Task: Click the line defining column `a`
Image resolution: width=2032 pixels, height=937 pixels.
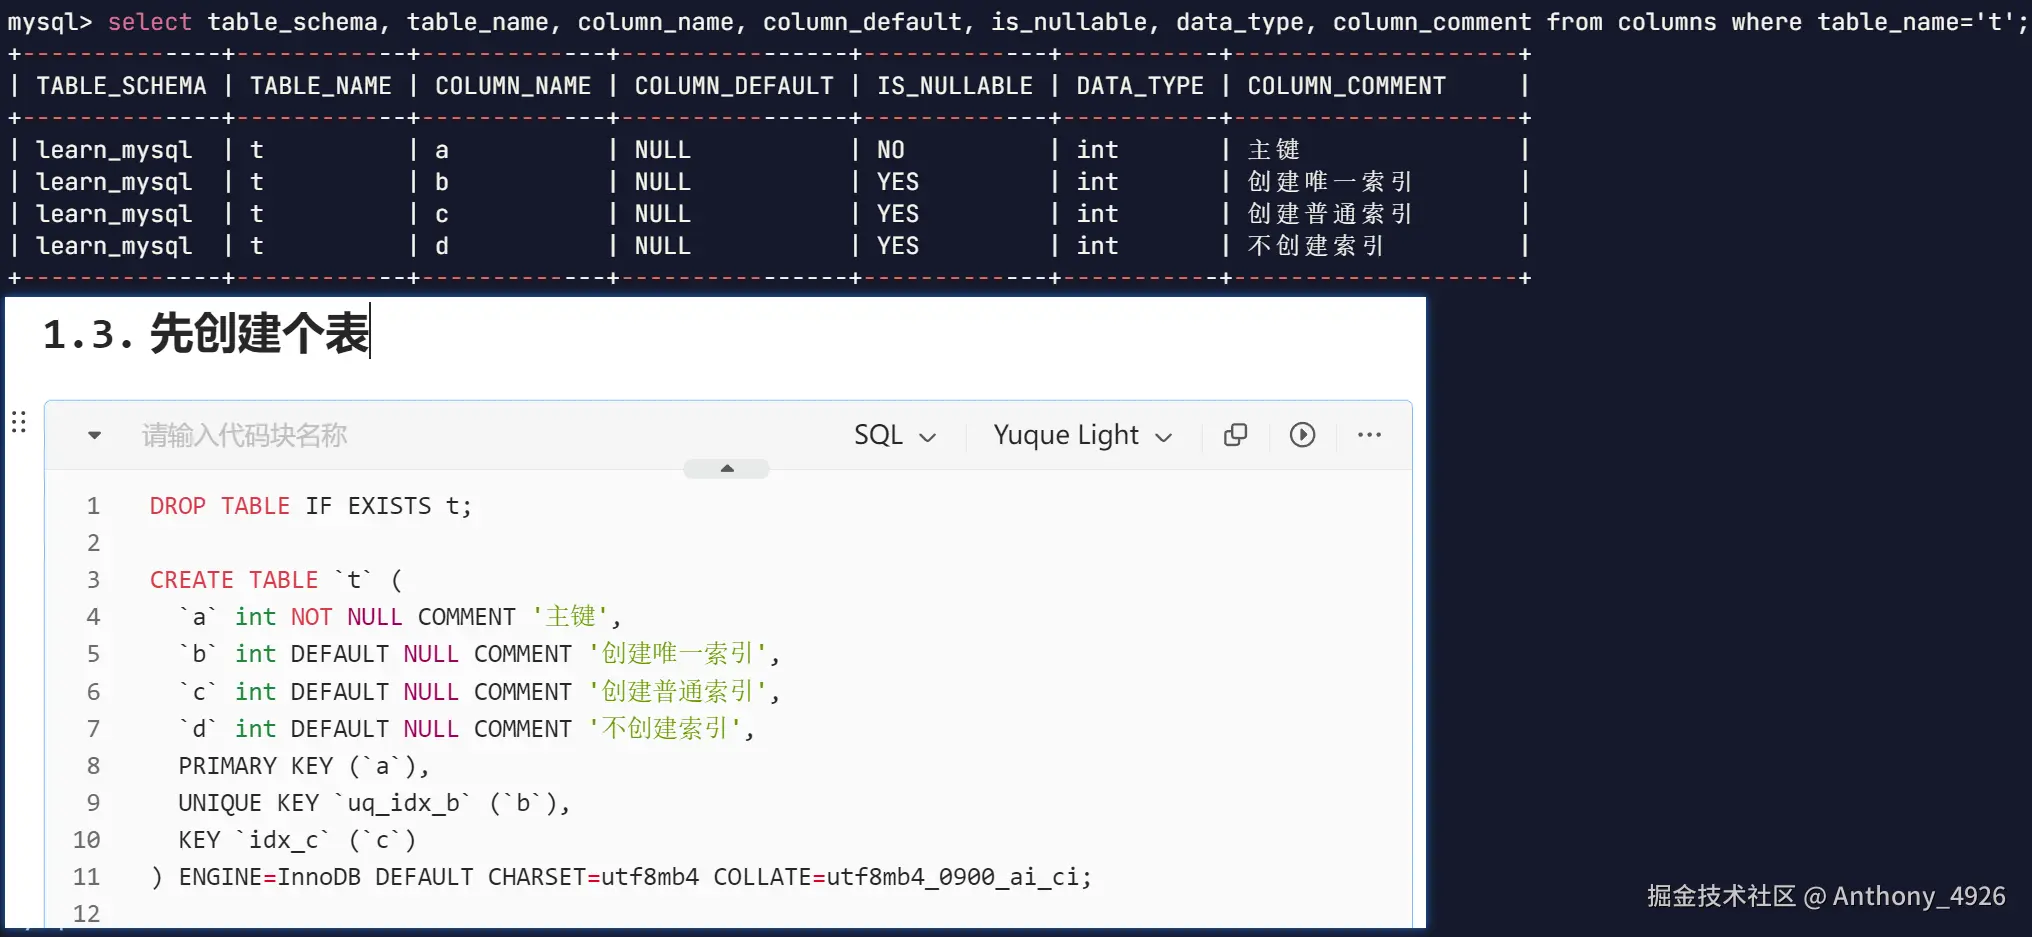Action: tap(400, 617)
